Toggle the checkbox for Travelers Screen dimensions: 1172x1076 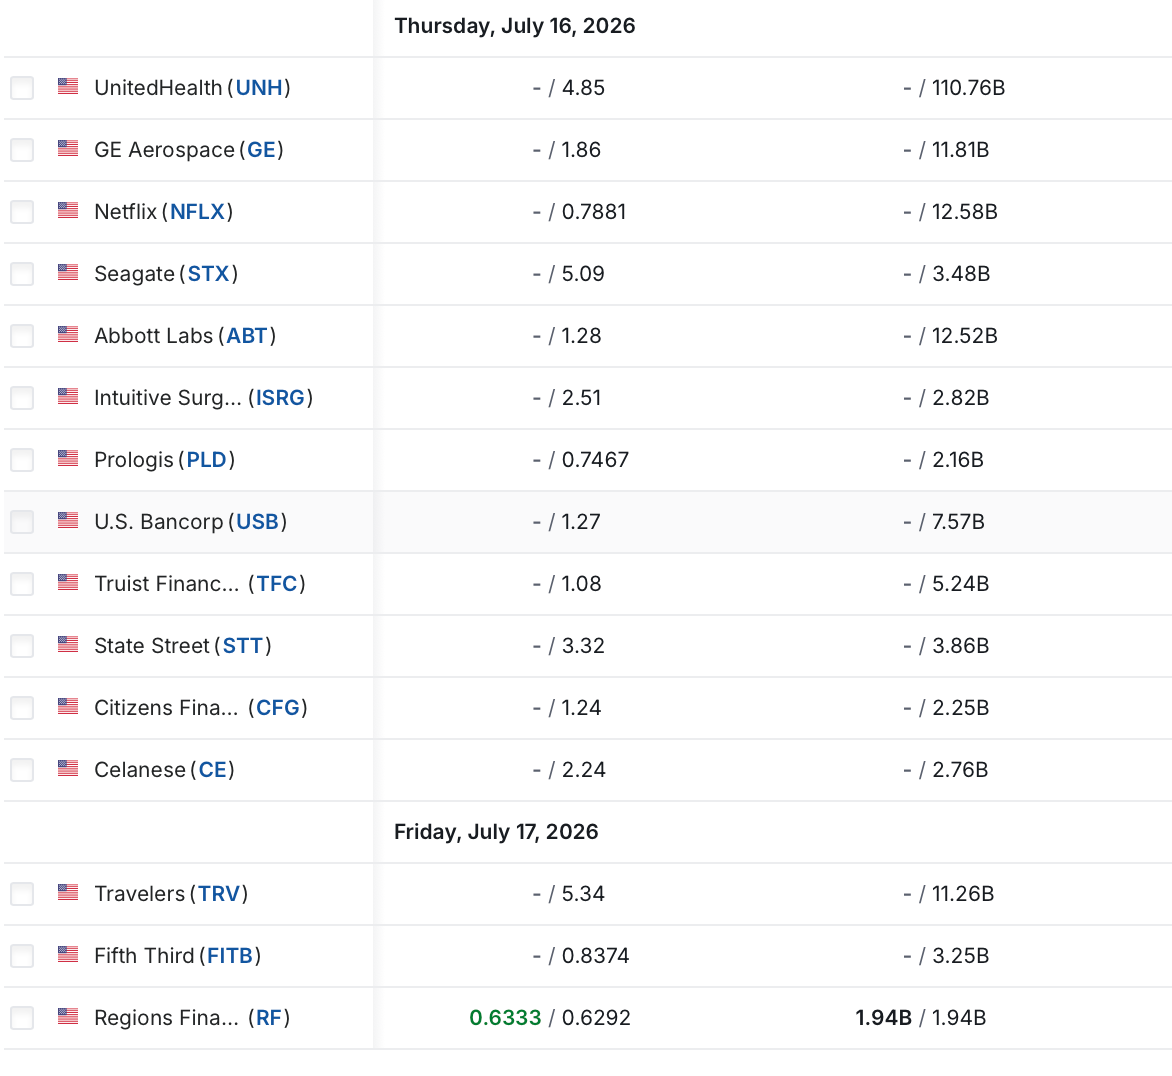(22, 894)
